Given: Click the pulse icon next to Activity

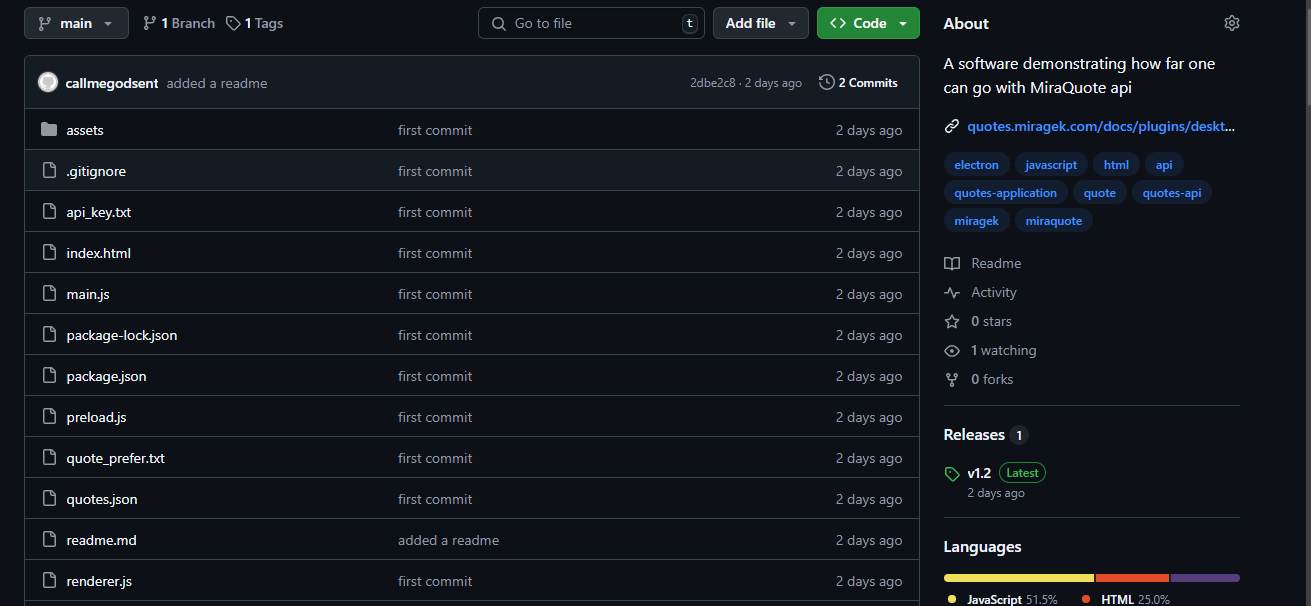Looking at the screenshot, I should click(952, 292).
